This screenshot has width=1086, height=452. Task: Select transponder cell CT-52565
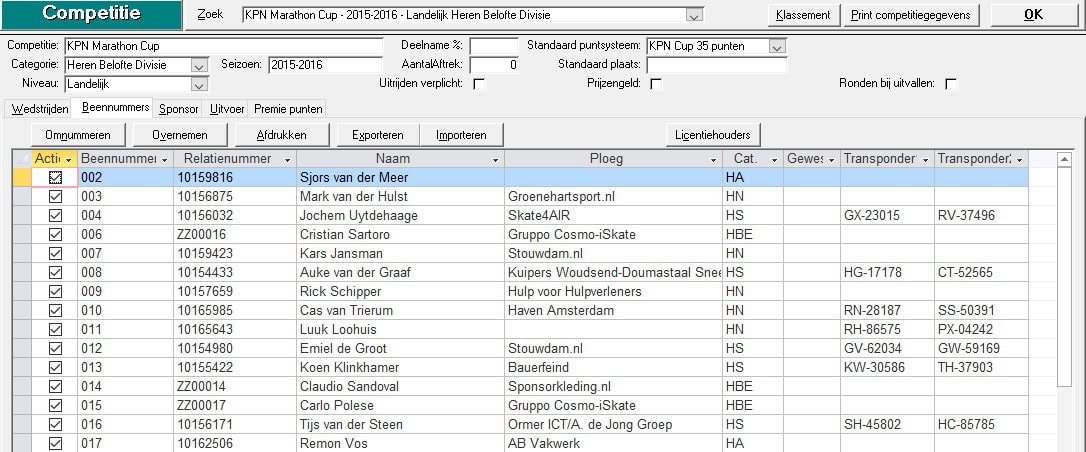(x=981, y=273)
